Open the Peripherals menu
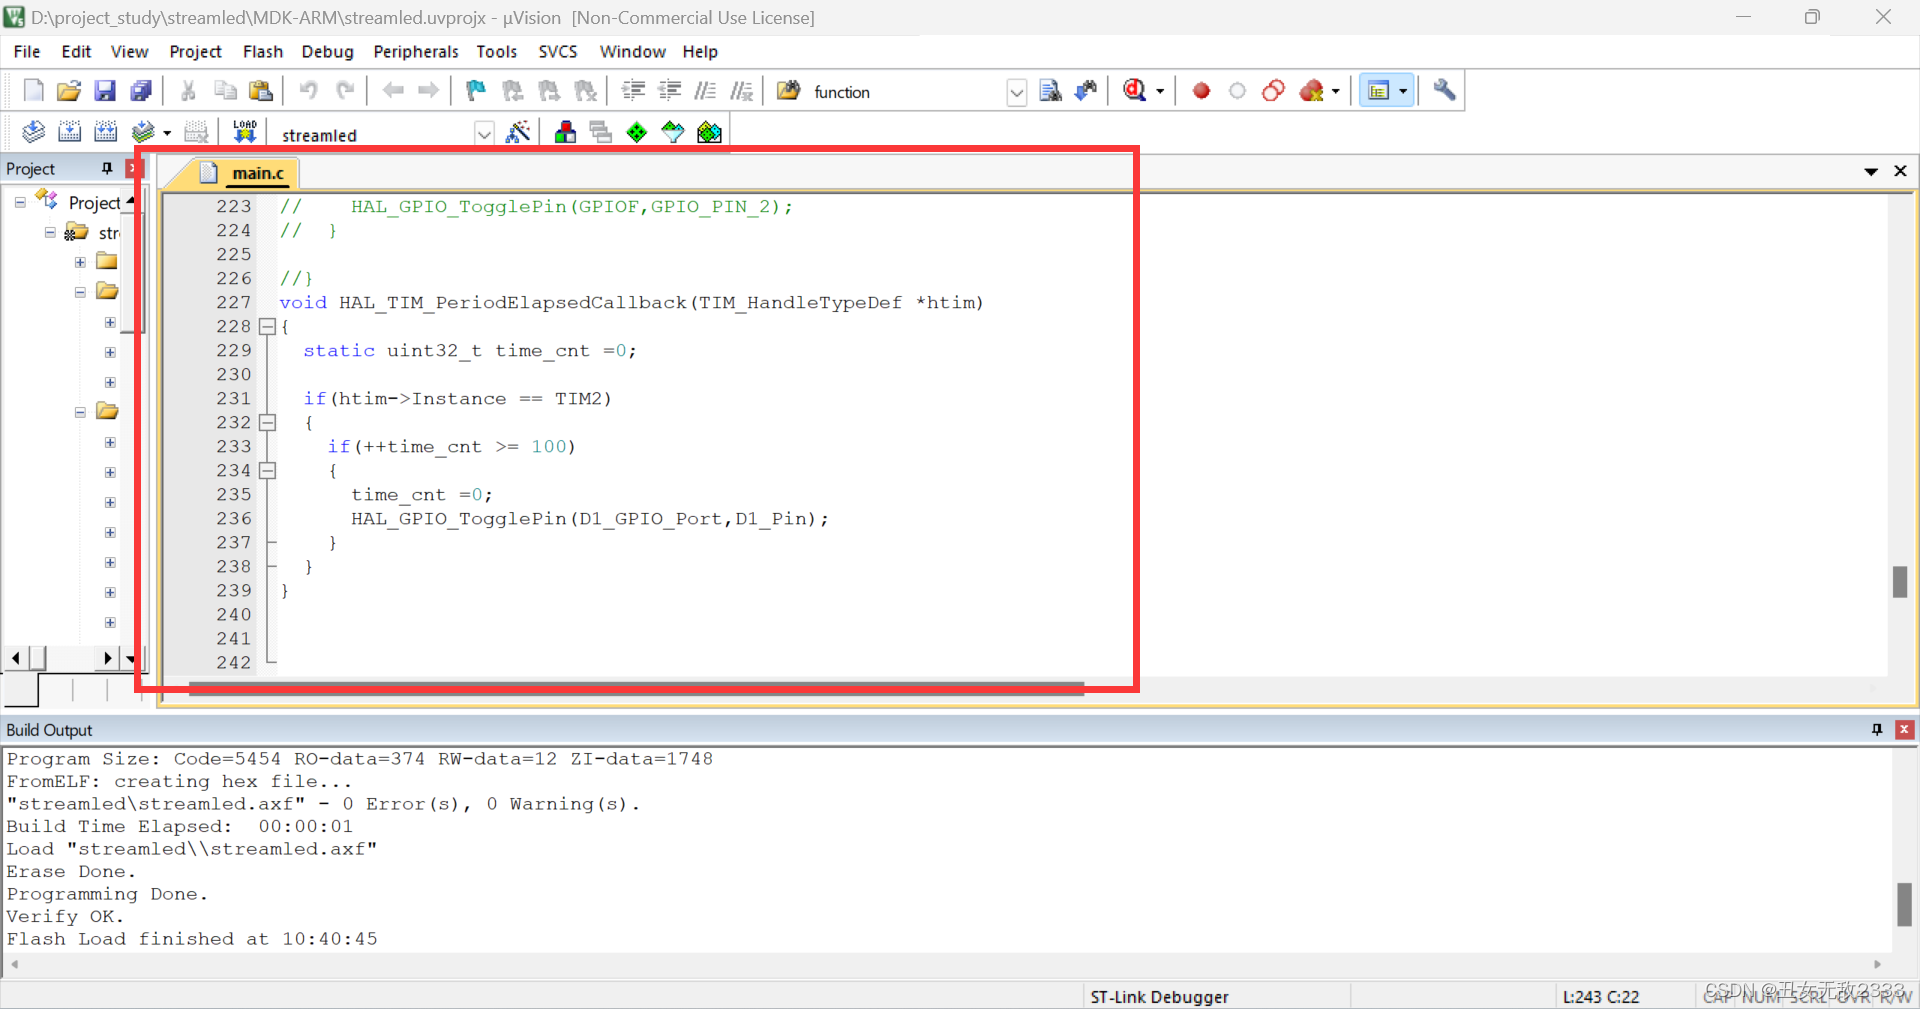1920x1009 pixels. [x=416, y=52]
